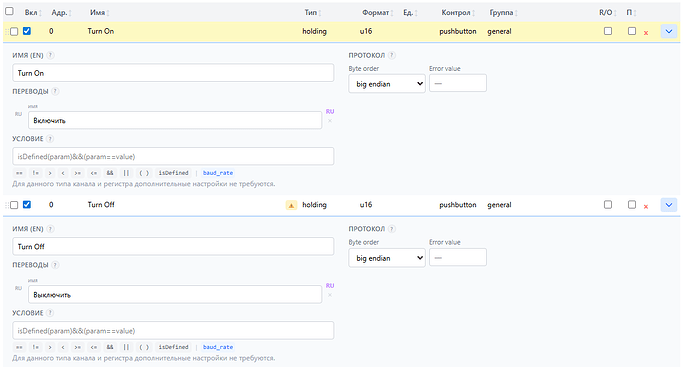Focus the УСЛОВИЕ condition field in Turn Off section
The width and height of the screenshot is (689, 367).
pos(173,331)
